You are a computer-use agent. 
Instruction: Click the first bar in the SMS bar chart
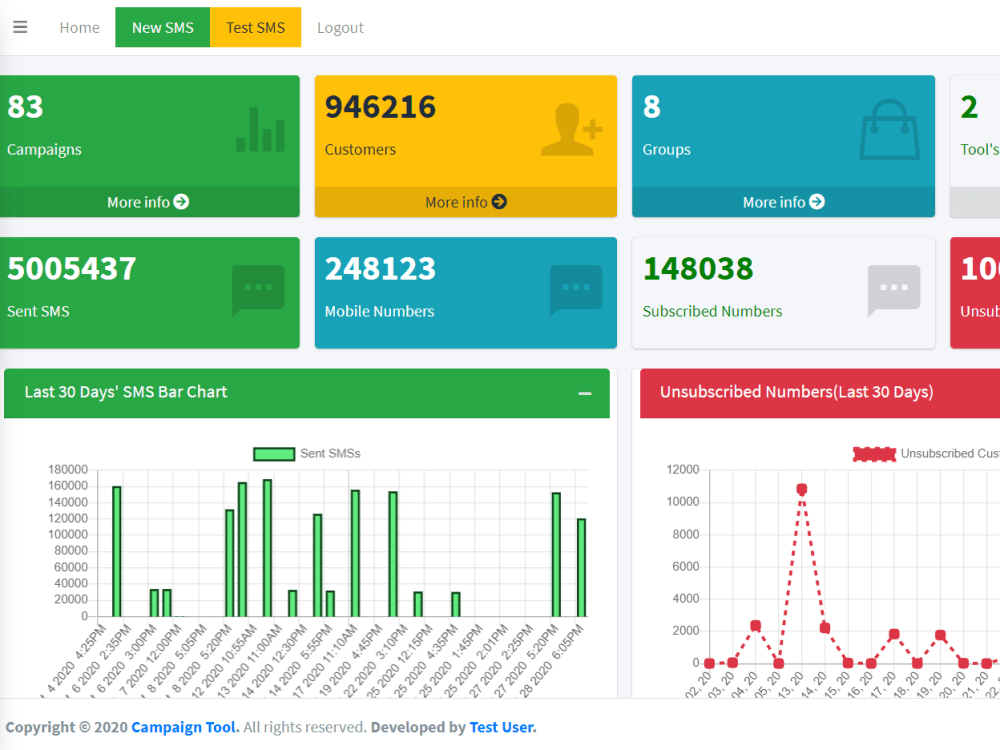[117, 552]
